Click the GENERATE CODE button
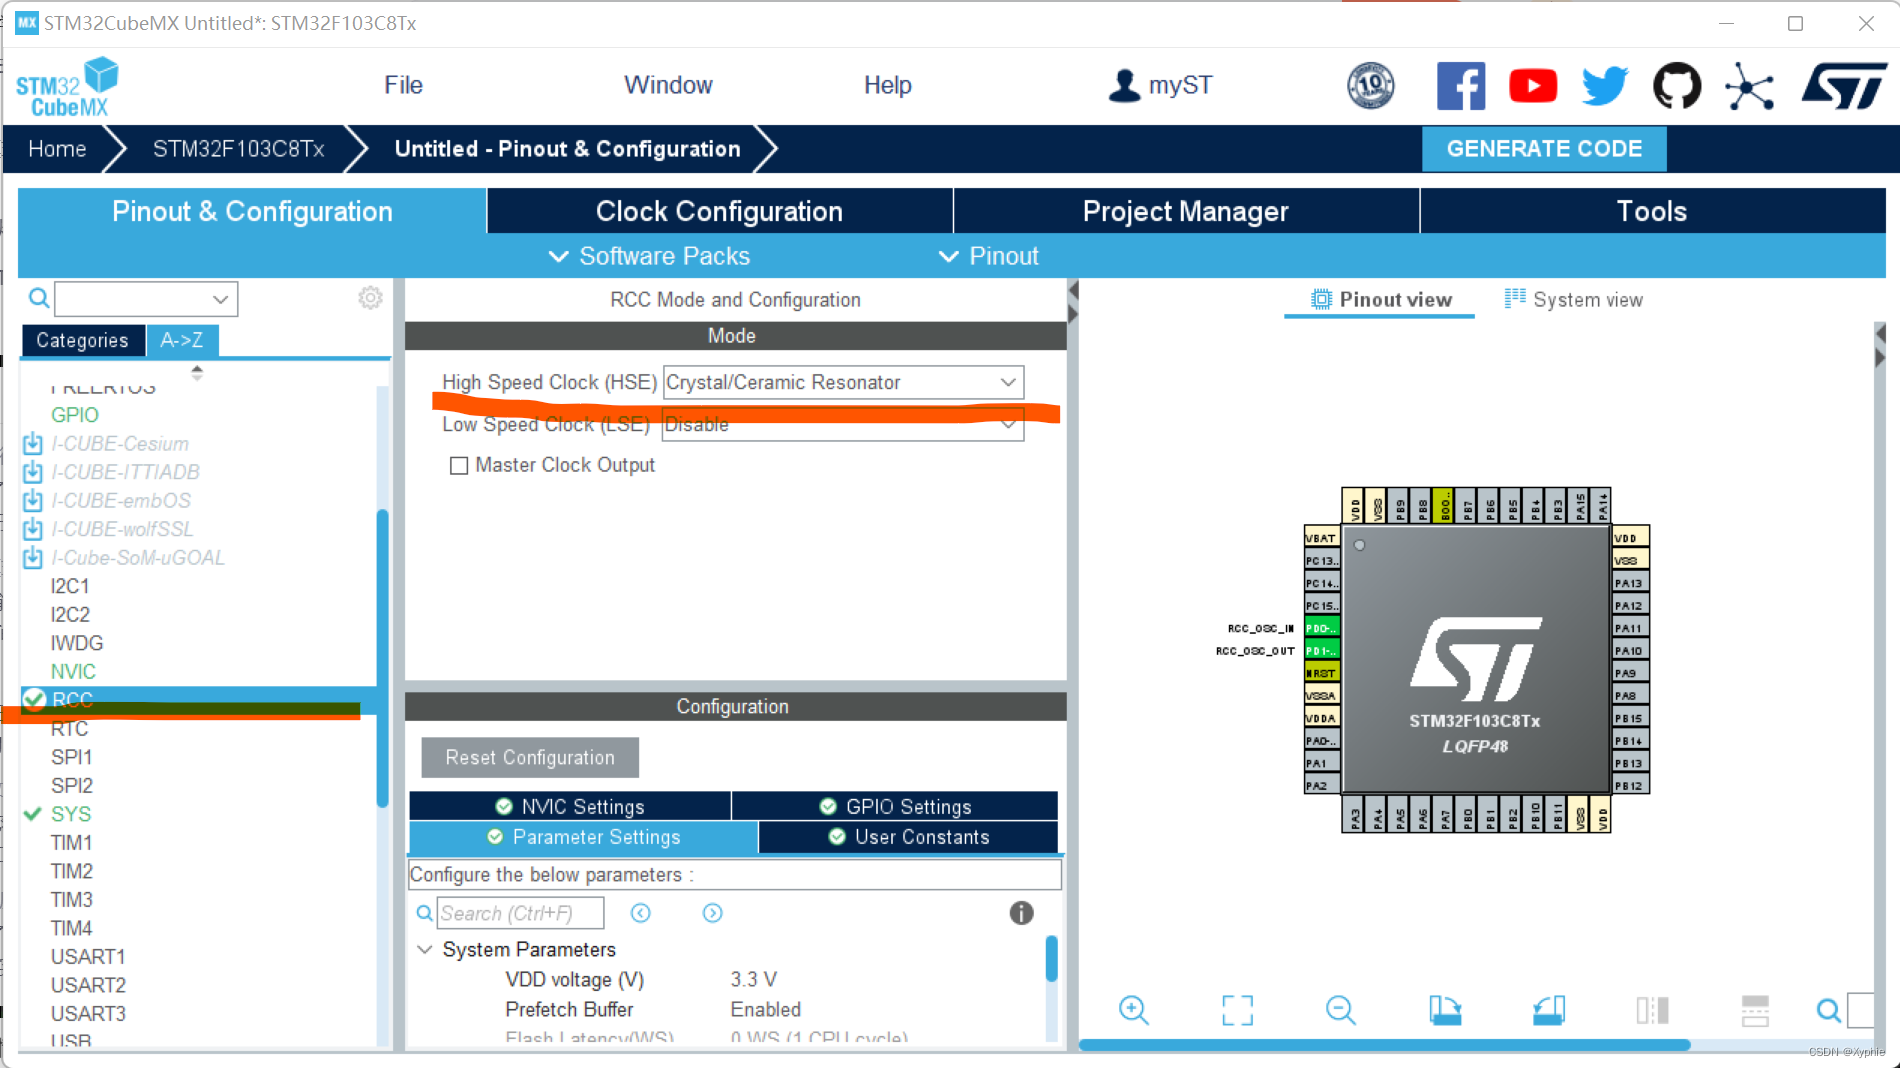The image size is (1900, 1068). point(1544,149)
